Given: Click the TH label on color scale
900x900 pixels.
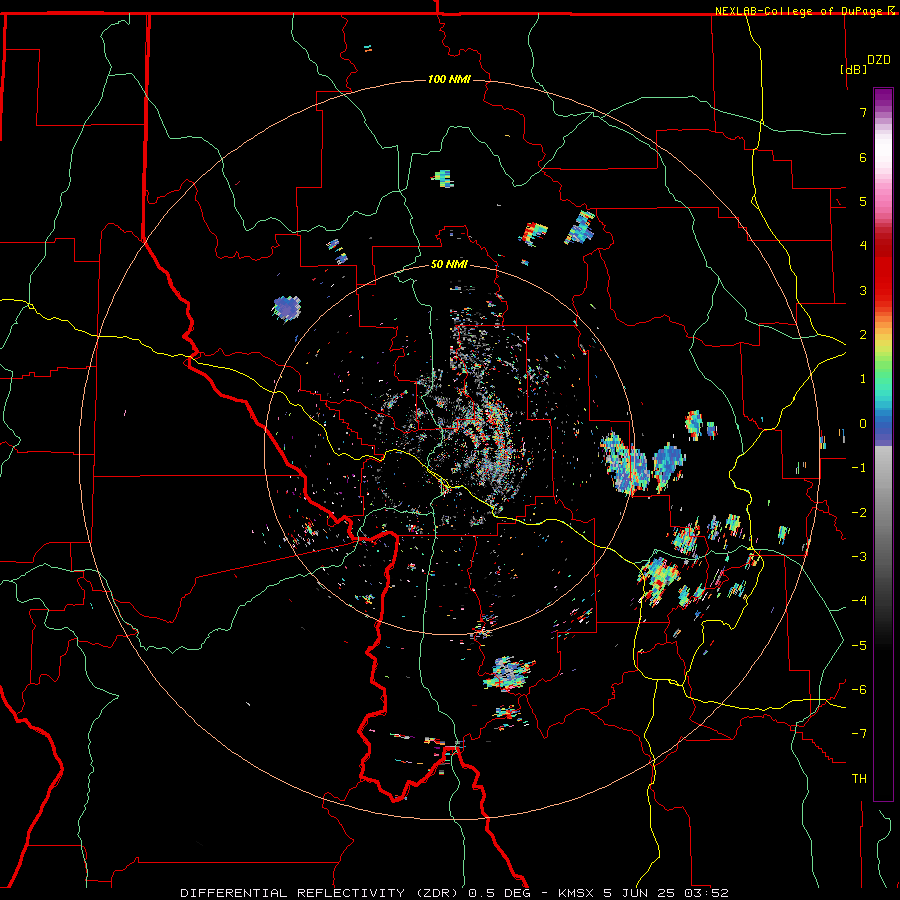Looking at the screenshot, I should coord(859,778).
